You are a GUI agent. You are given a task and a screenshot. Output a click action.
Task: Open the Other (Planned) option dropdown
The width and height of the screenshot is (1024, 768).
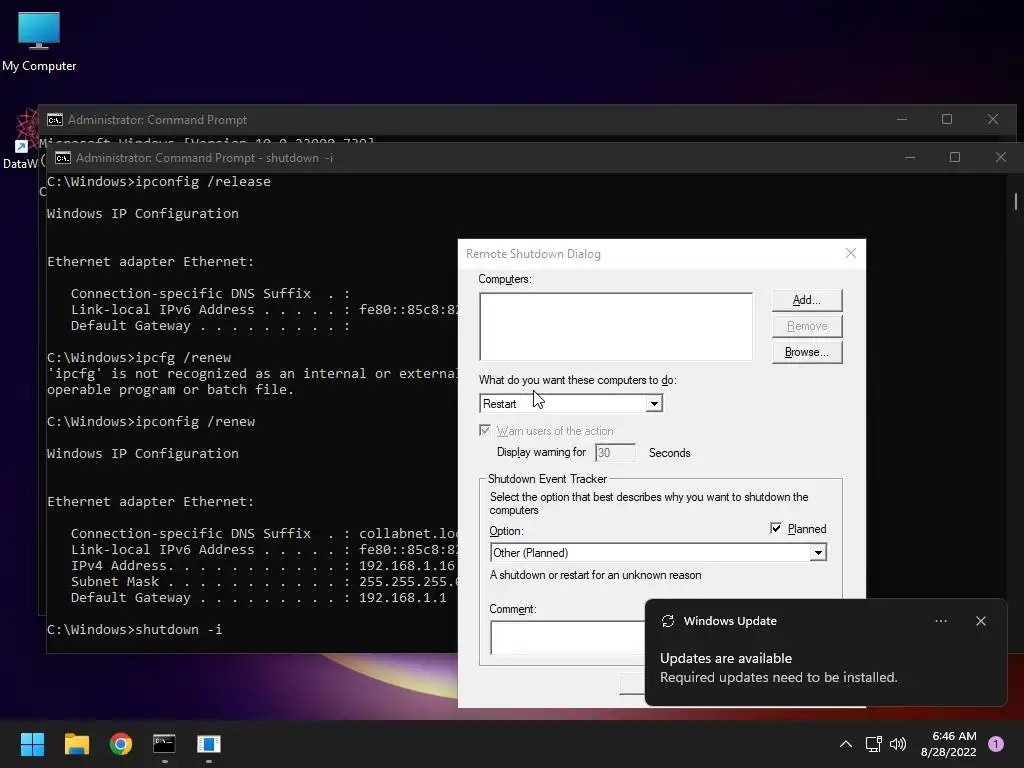pyautogui.click(x=818, y=552)
